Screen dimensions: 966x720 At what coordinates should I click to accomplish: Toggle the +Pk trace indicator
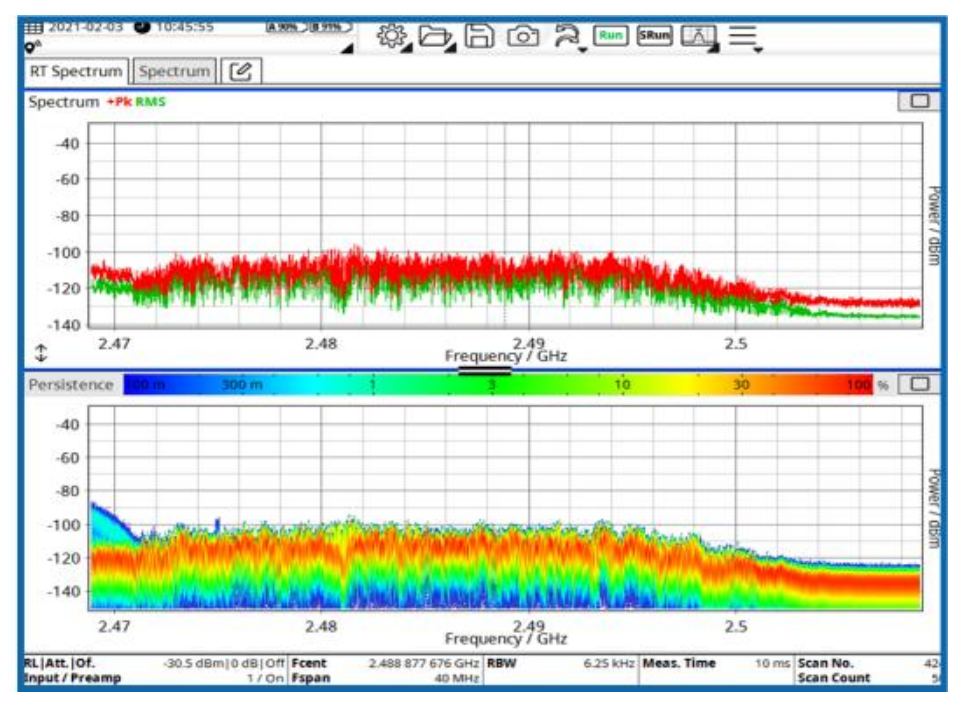coord(120,102)
